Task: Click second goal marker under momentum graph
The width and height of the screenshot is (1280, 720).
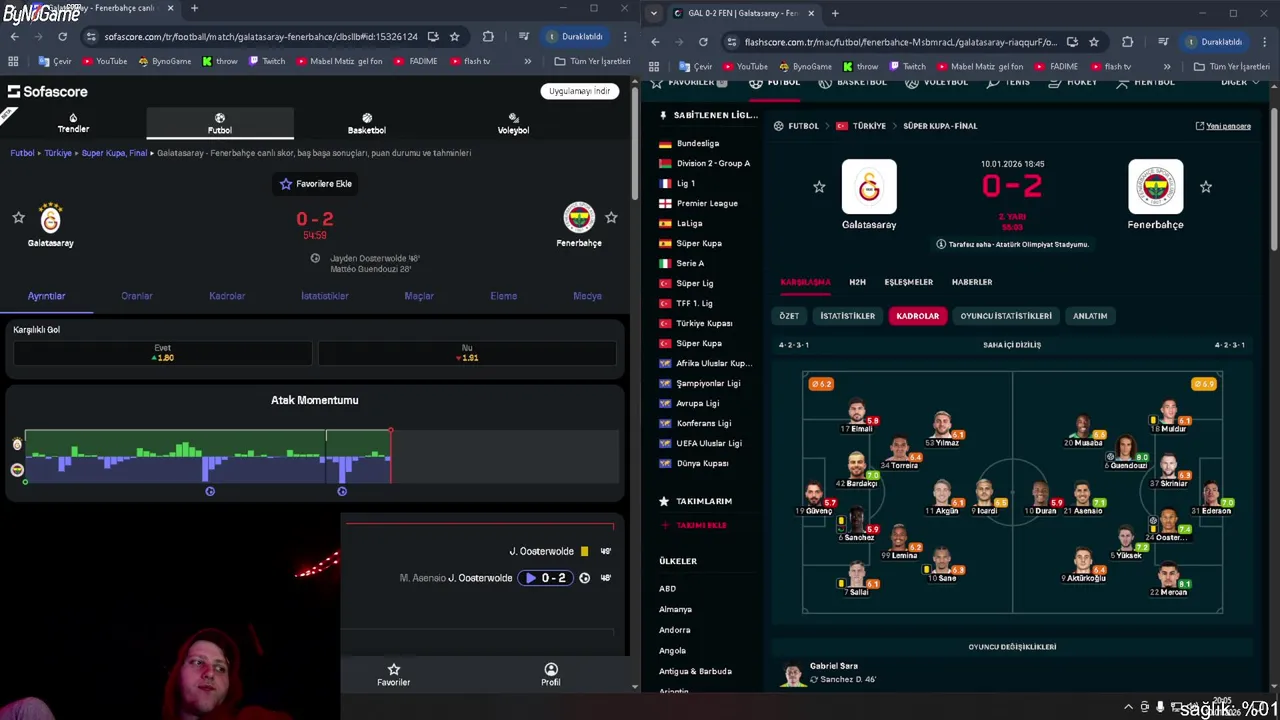Action: point(342,491)
